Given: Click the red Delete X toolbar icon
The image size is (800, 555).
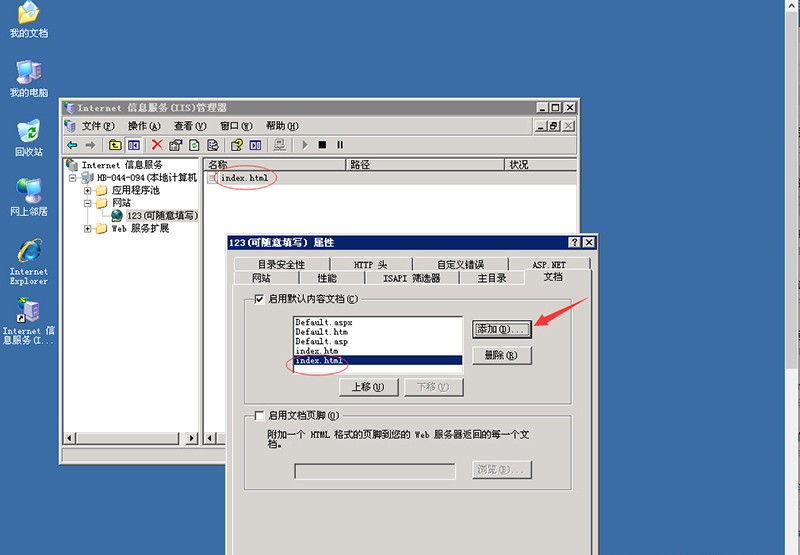Looking at the screenshot, I should point(156,145).
